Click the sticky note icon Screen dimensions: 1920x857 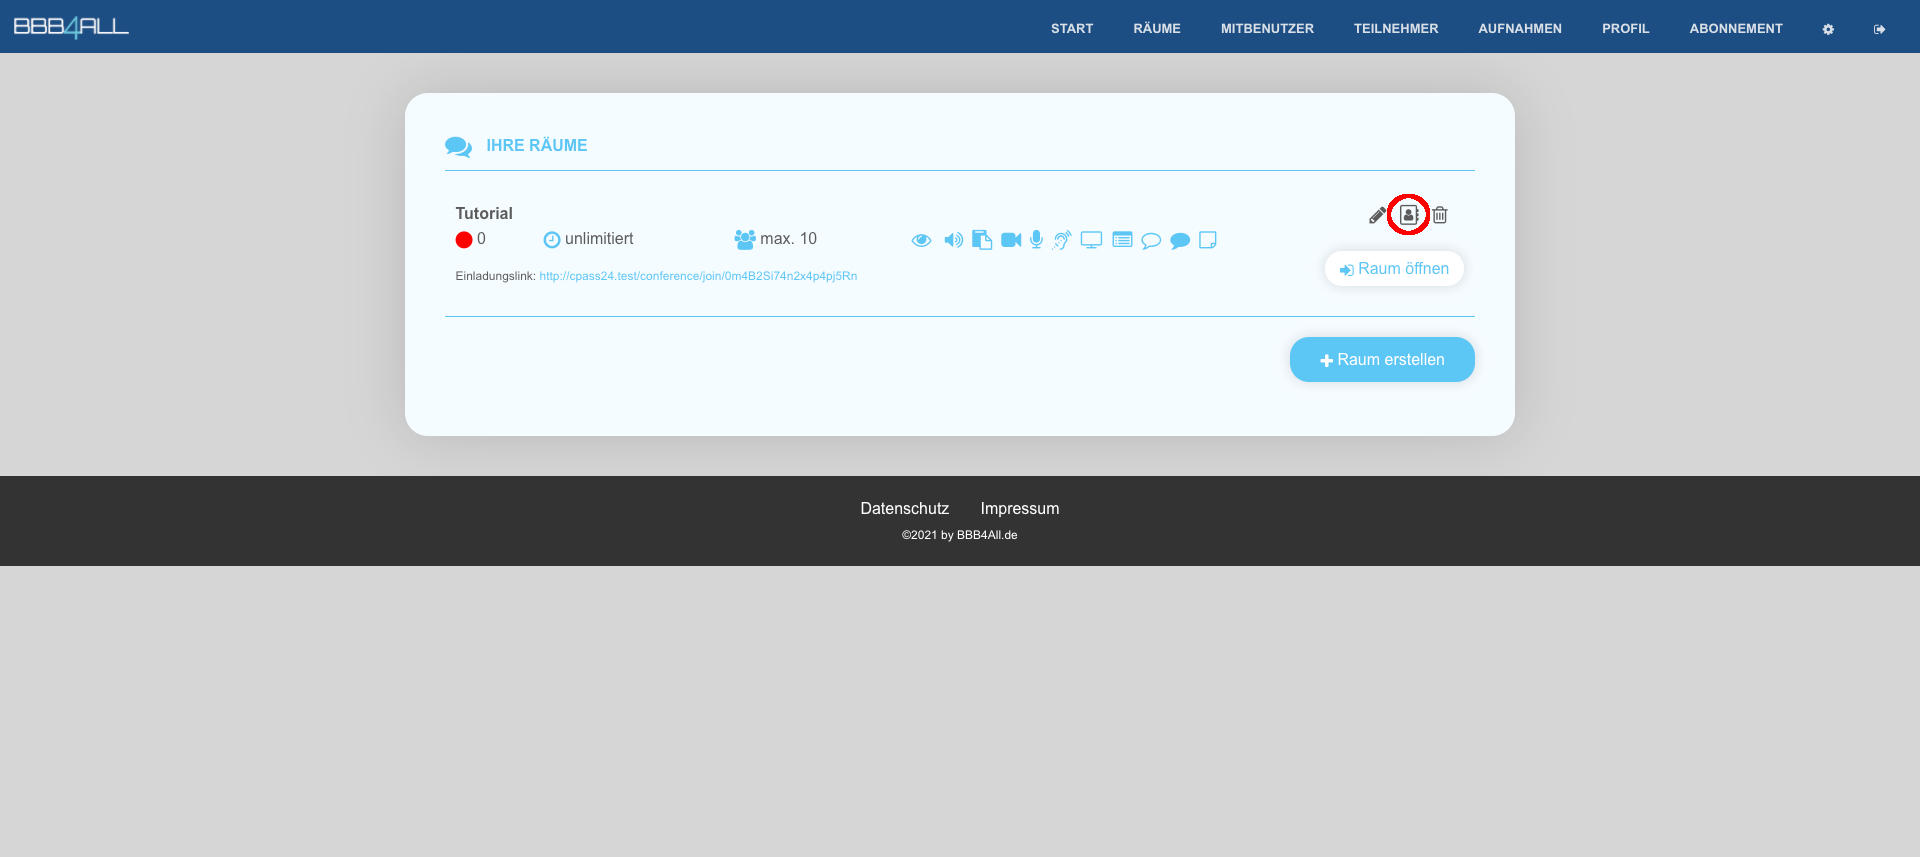1208,240
